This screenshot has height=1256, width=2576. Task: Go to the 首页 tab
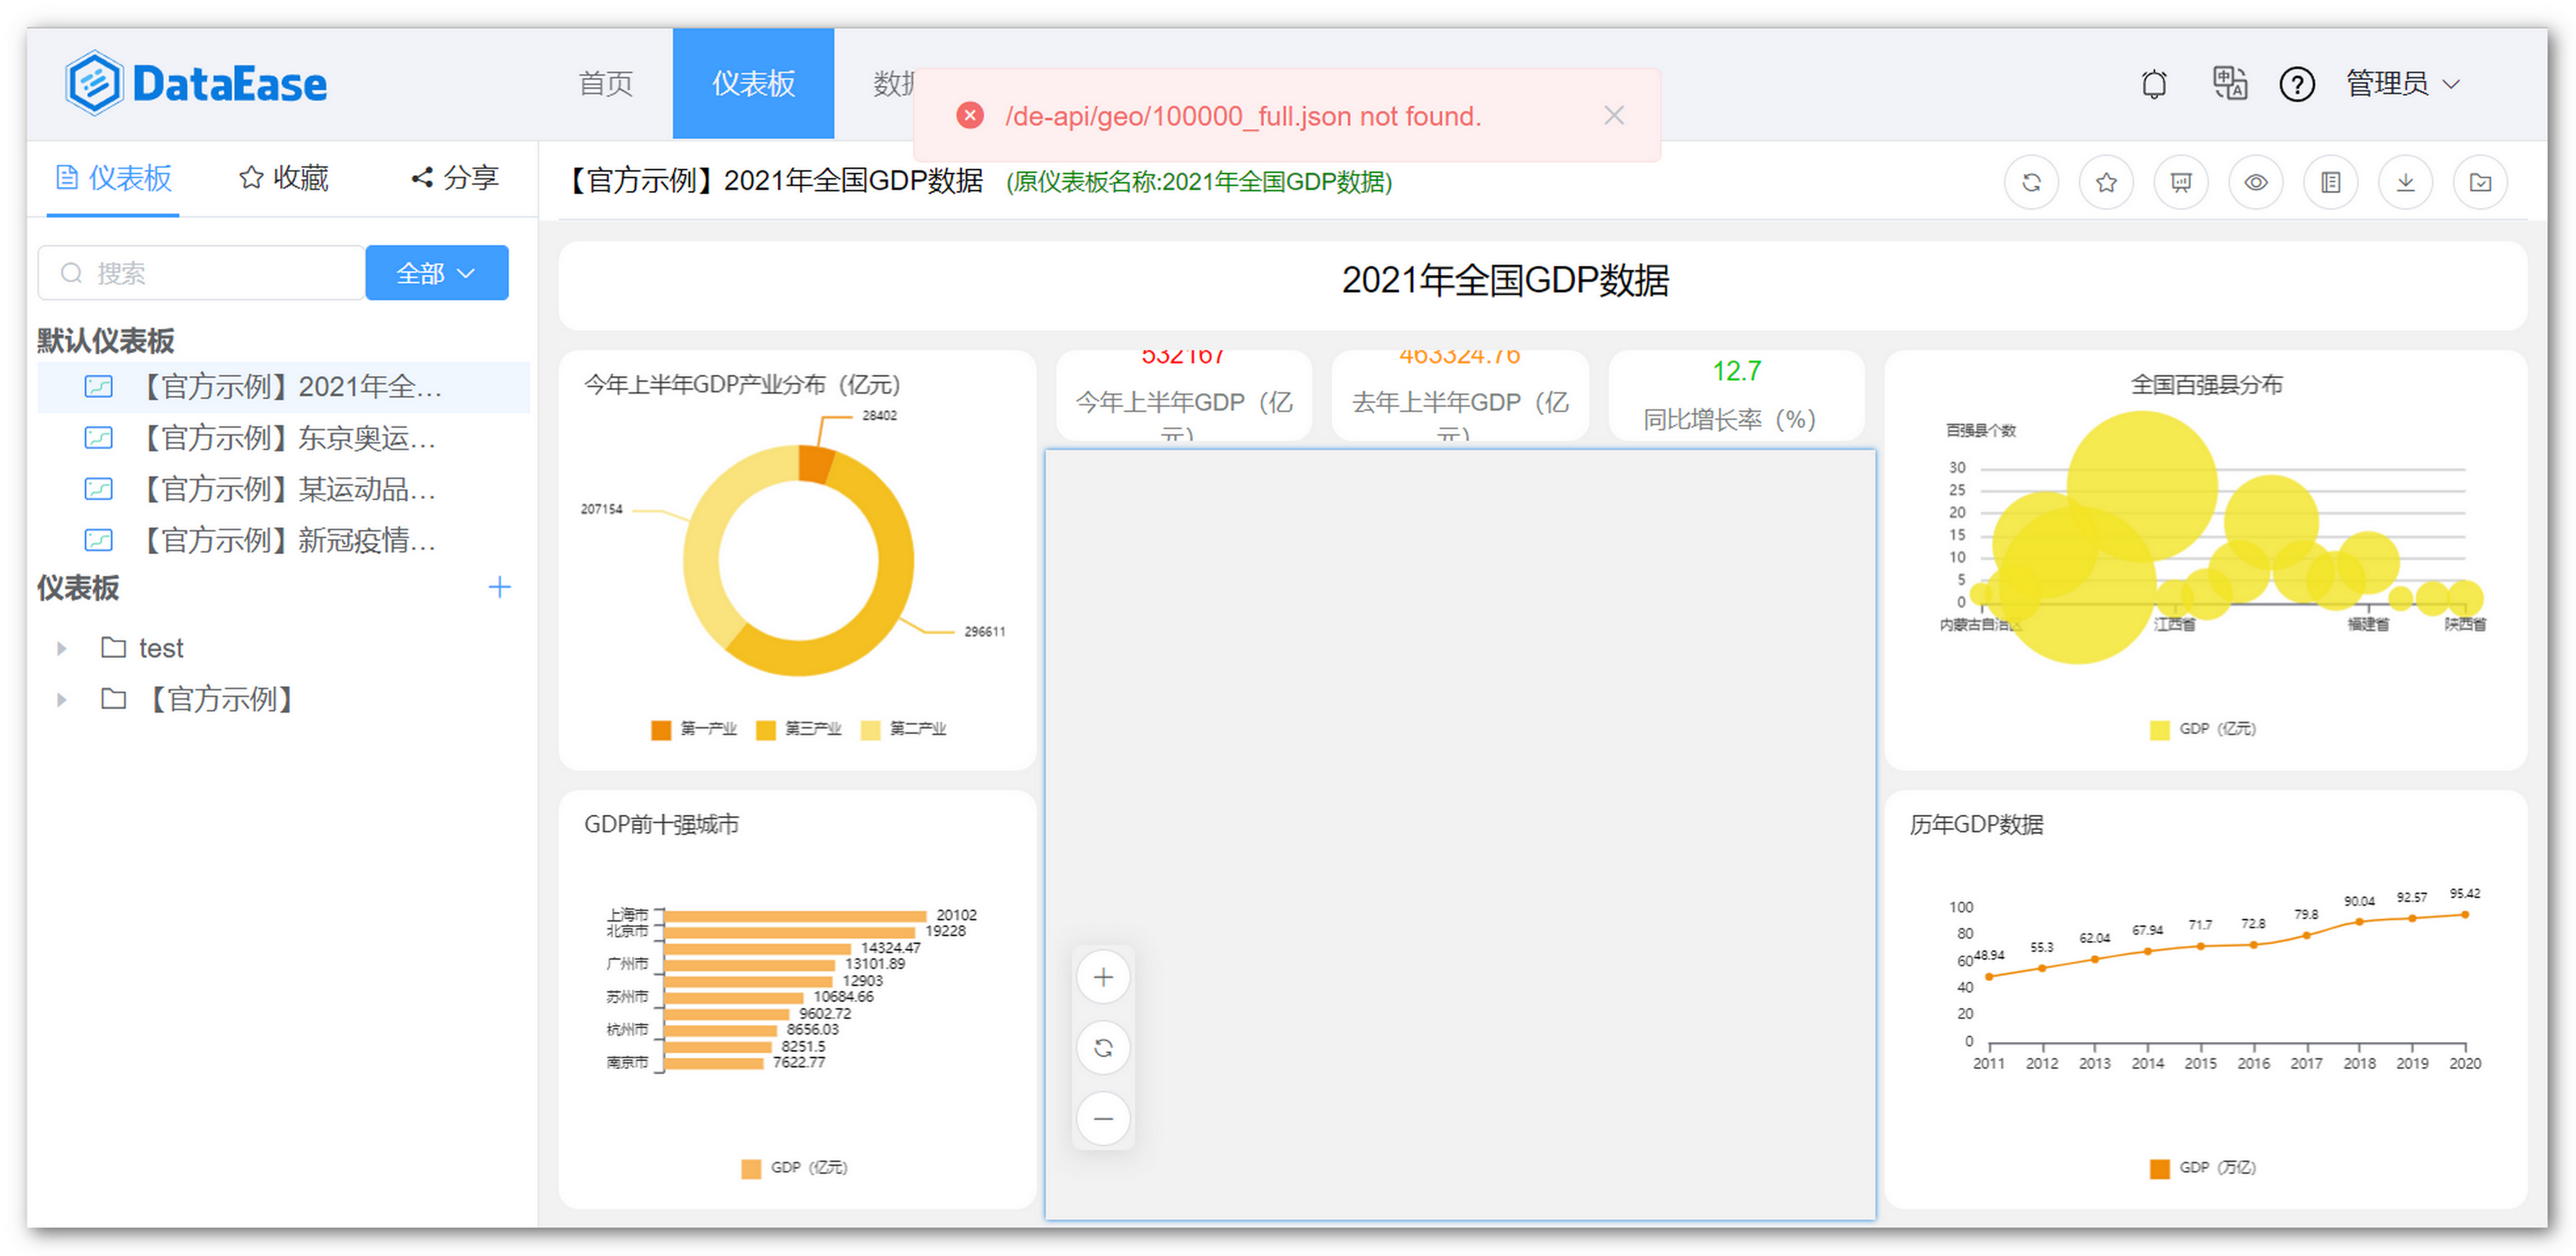(606, 84)
